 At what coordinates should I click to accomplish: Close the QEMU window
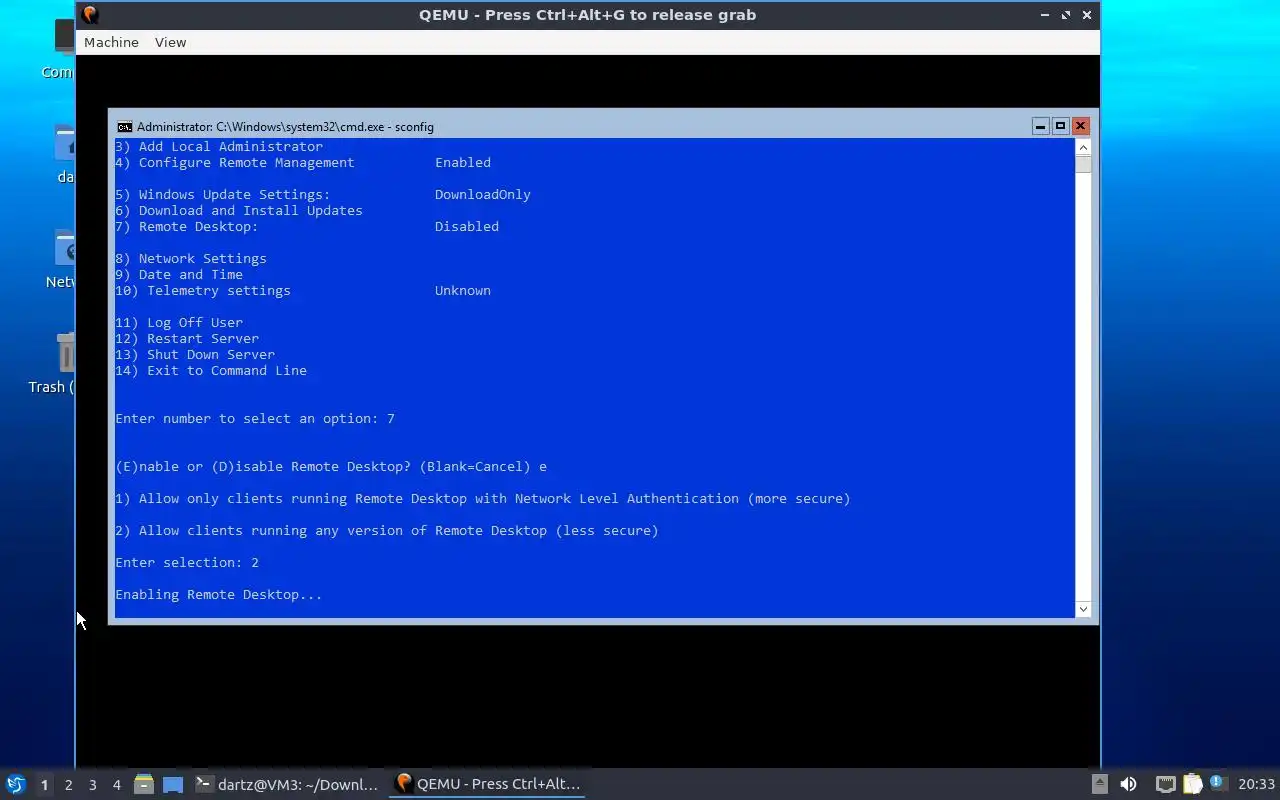click(1086, 15)
